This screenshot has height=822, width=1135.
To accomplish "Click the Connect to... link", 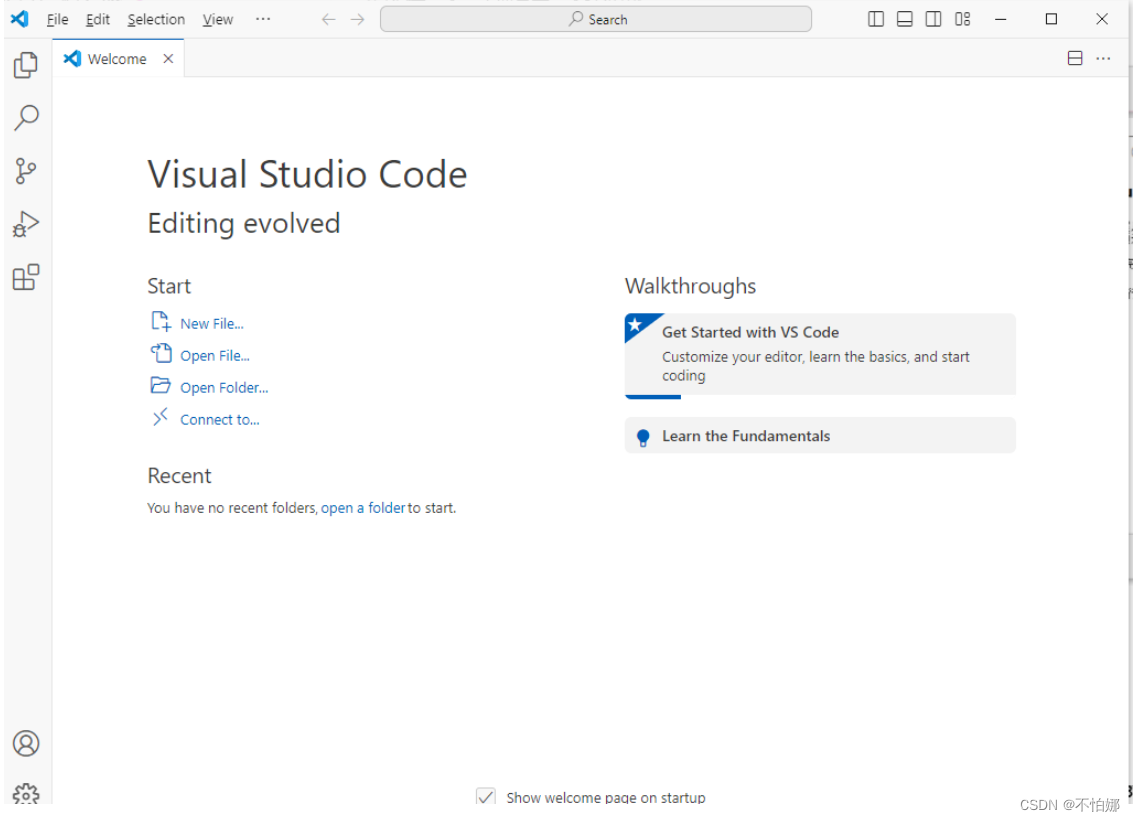I will 220,420.
